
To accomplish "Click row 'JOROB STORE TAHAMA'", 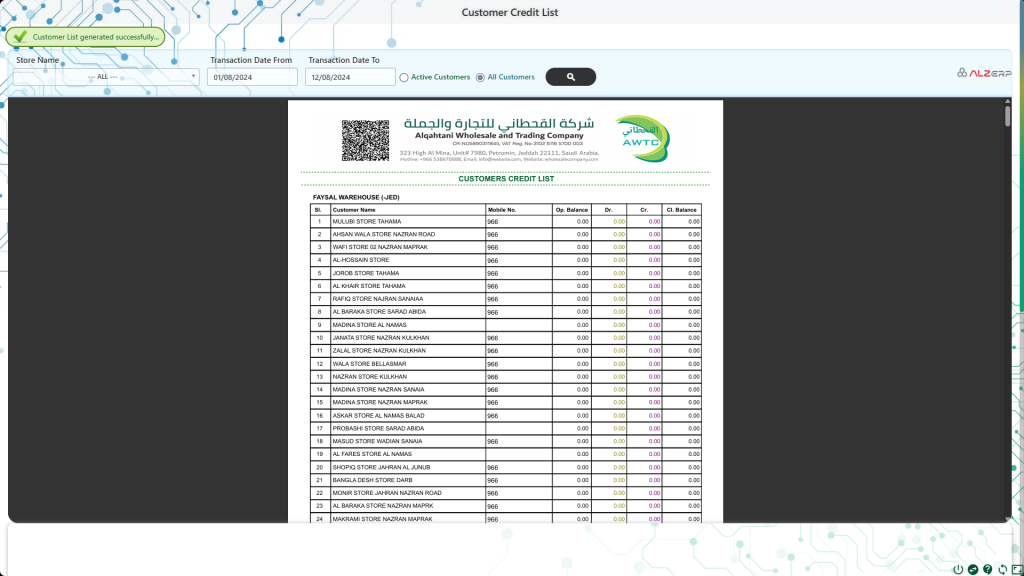I will pos(506,273).
